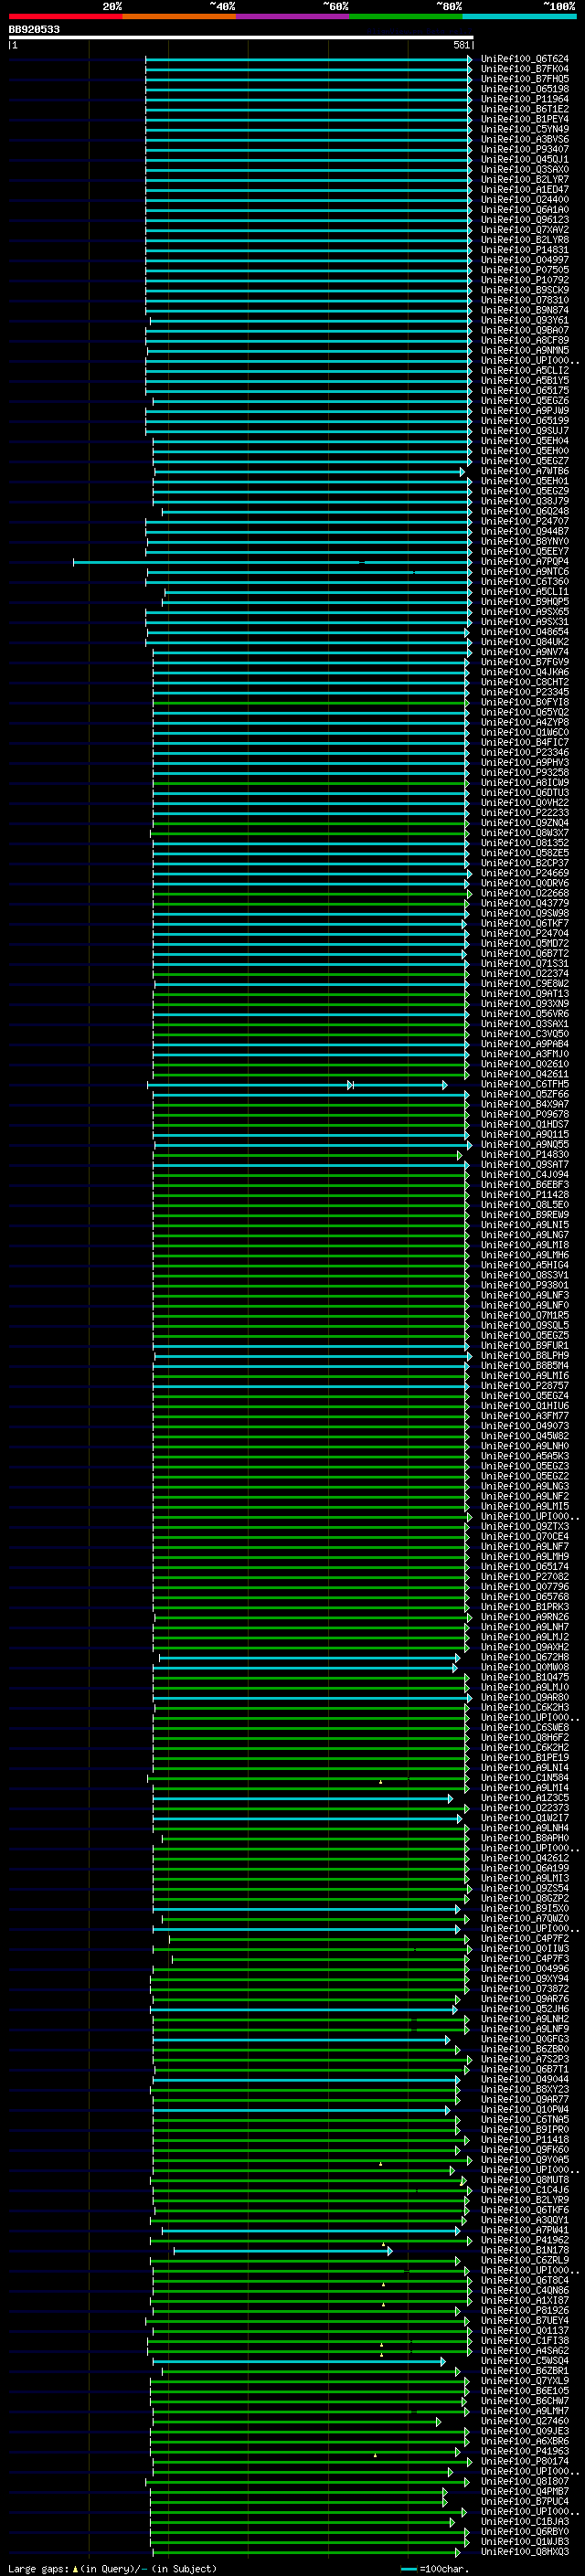Open hit UniRef100_A8CF89
The image size is (585, 2576).
[x=524, y=340]
